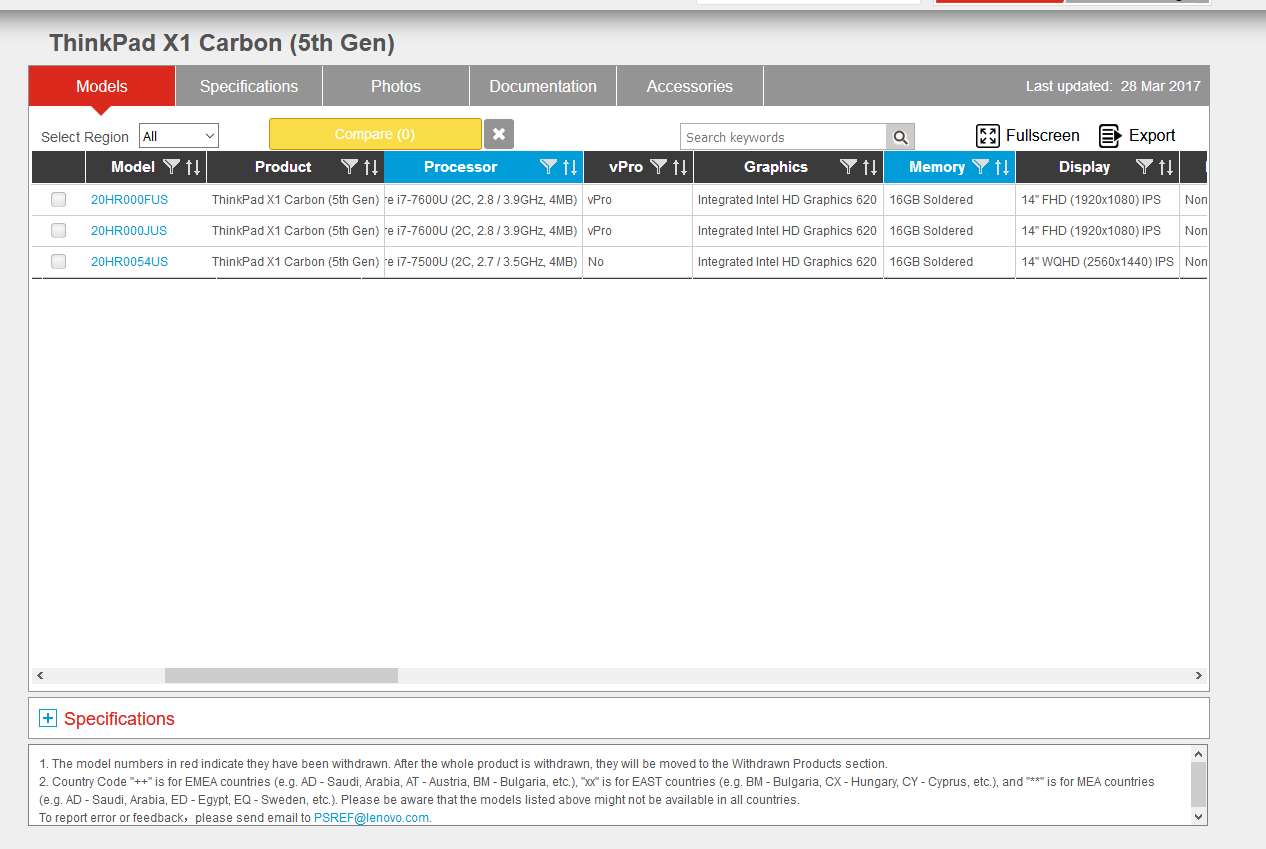Image resolution: width=1266 pixels, height=849 pixels.
Task: Clear compare selection with X button
Action: click(x=499, y=134)
